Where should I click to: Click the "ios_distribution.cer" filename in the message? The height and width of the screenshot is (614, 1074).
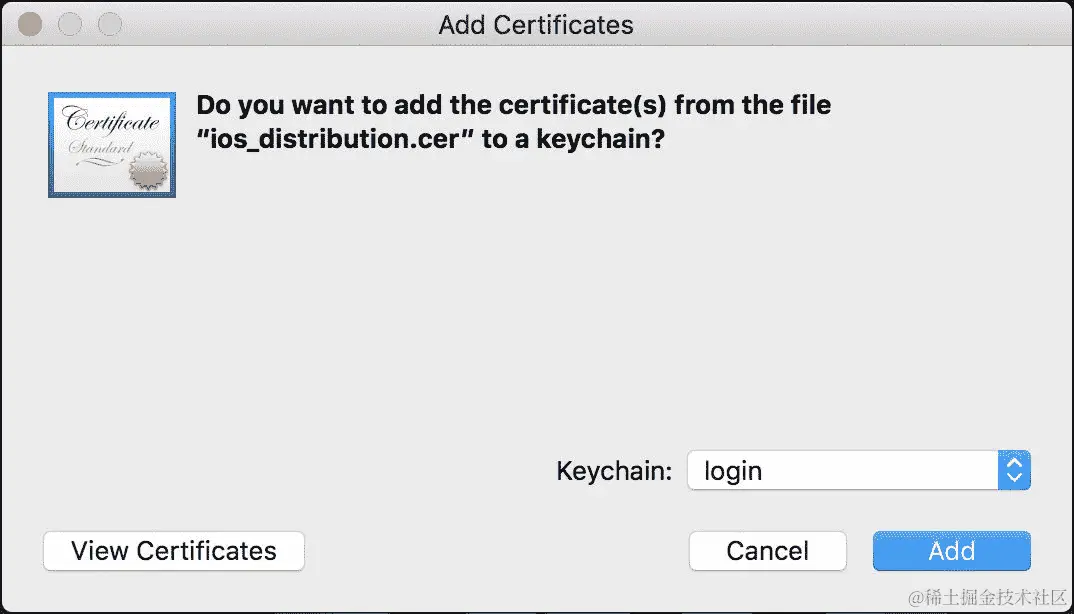coord(336,139)
